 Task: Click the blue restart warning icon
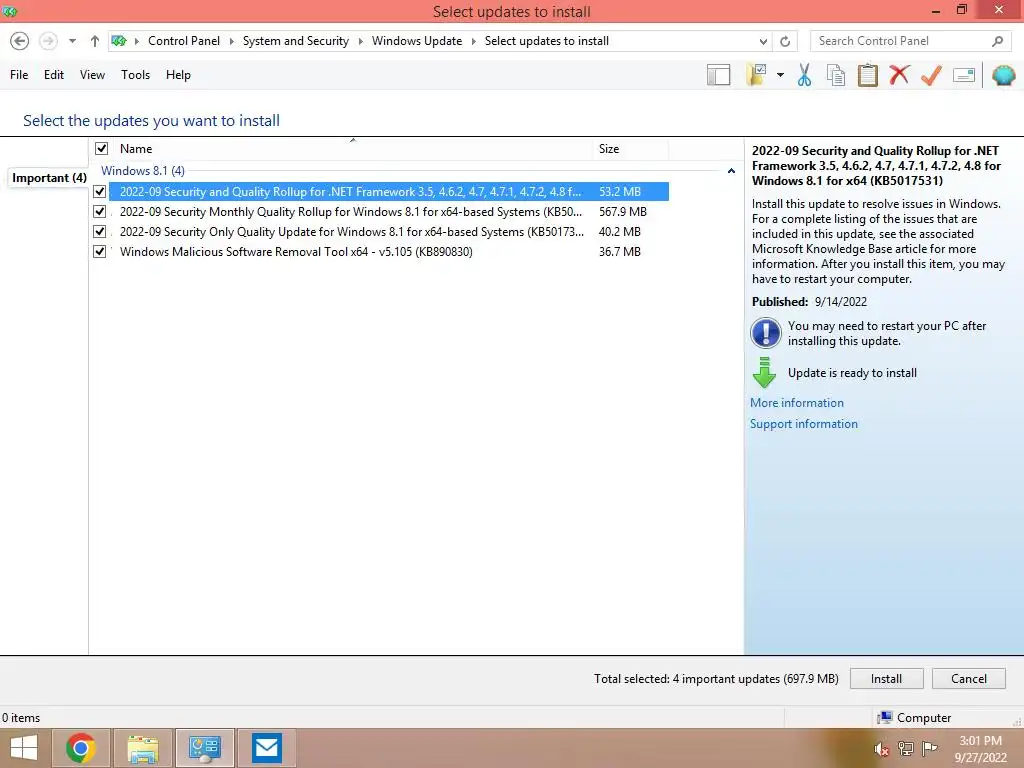pos(765,333)
